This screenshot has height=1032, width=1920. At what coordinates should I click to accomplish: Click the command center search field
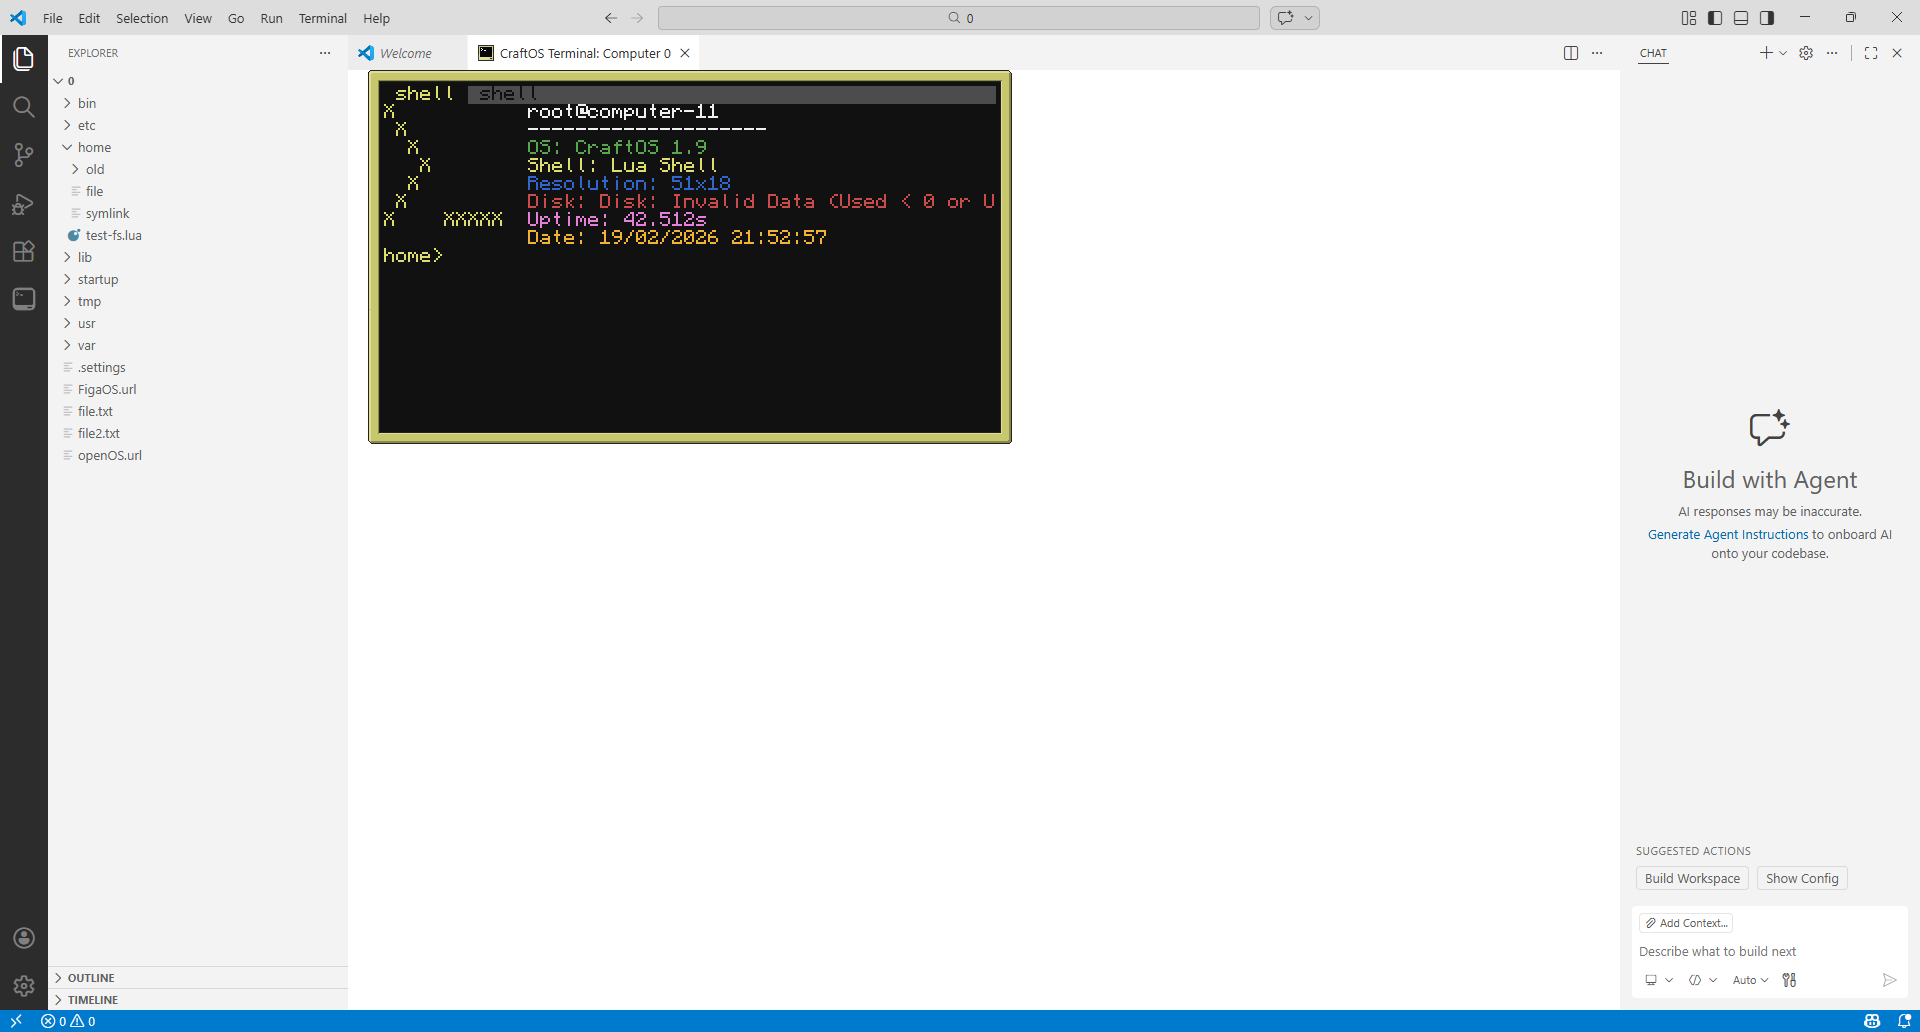[959, 18]
